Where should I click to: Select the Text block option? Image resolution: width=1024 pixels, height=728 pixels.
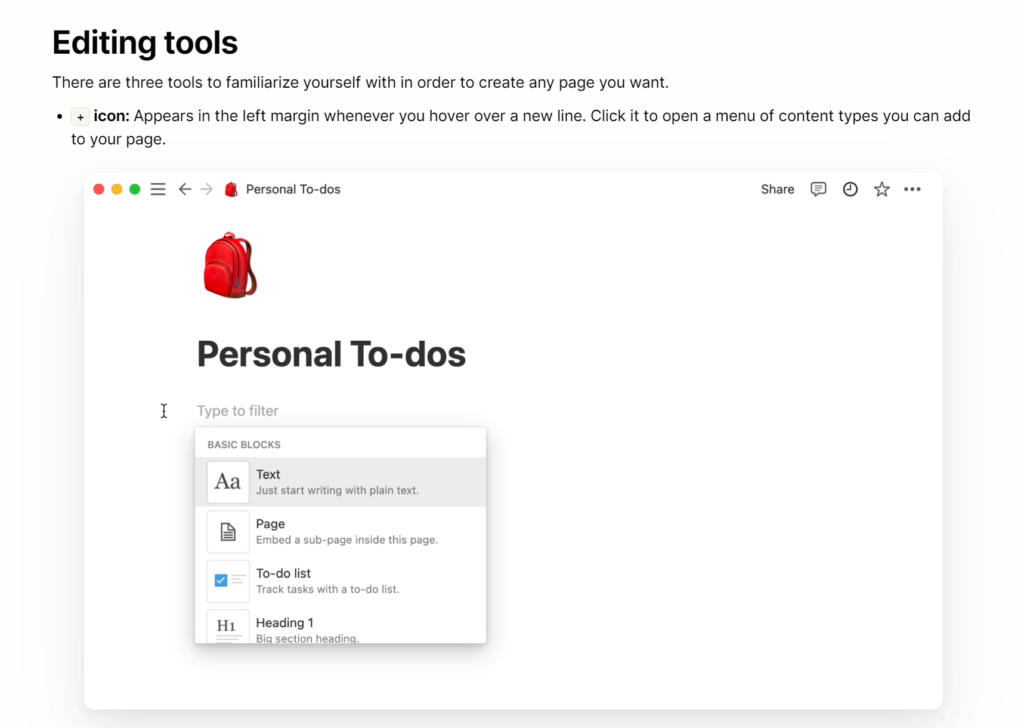pos(340,482)
